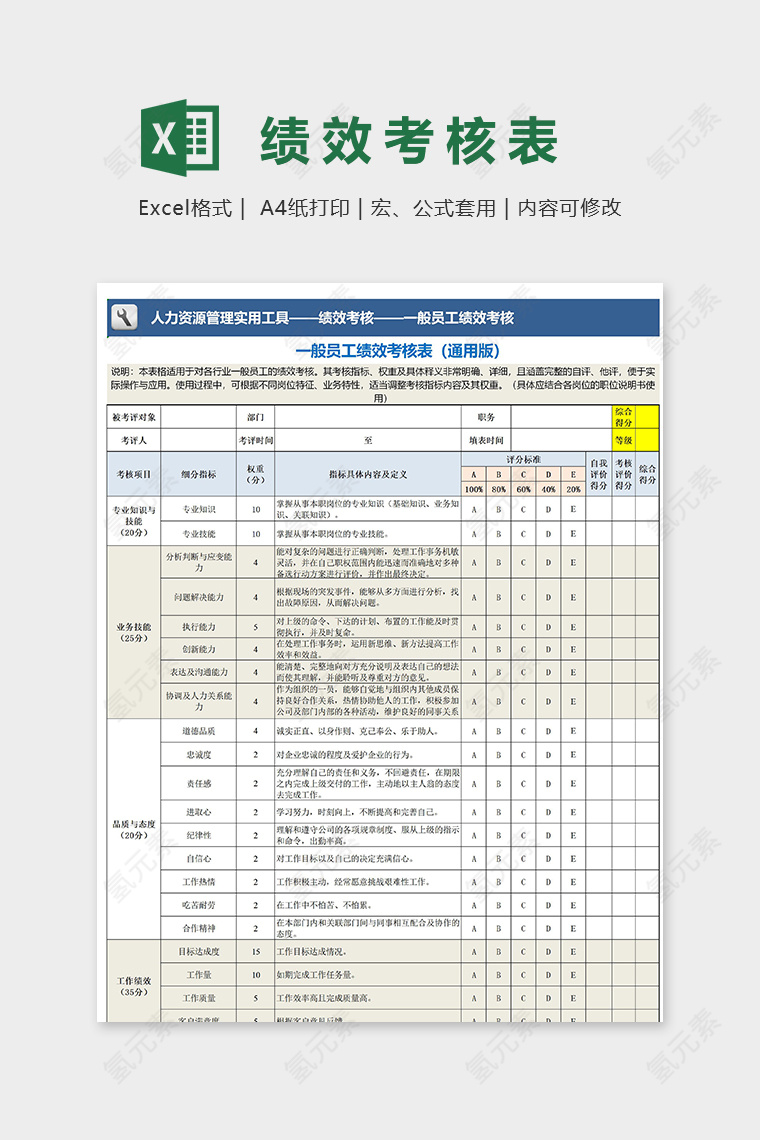Screen dimensions: 760x1140
Task: Click the 评分标准 header cell
Action: [524, 459]
